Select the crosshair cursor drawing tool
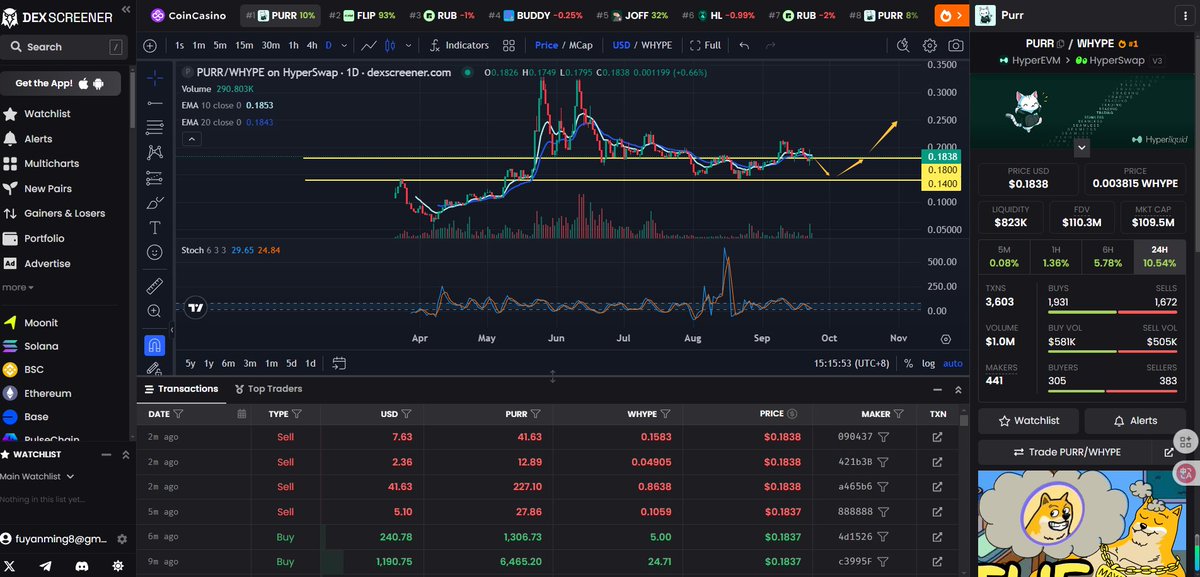 (155, 77)
